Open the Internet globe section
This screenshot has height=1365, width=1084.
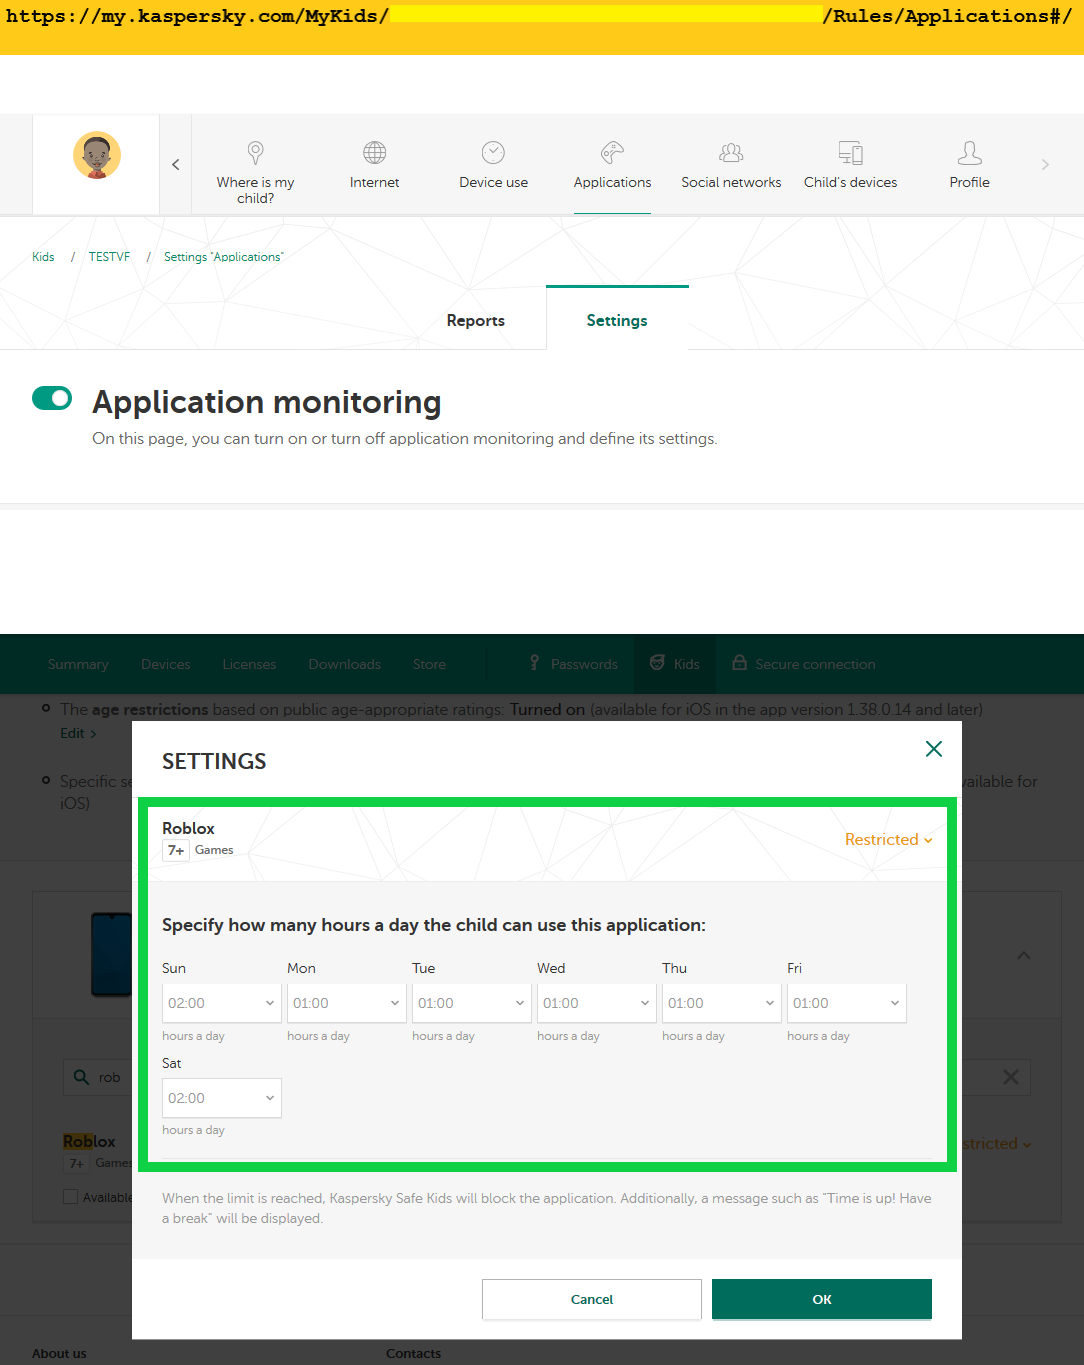(x=374, y=165)
